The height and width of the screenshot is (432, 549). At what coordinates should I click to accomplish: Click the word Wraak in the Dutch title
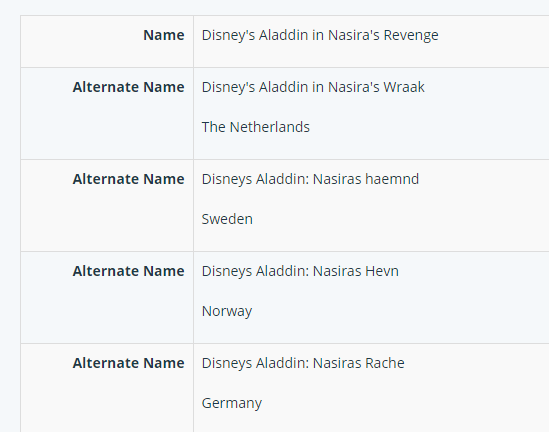(x=404, y=87)
